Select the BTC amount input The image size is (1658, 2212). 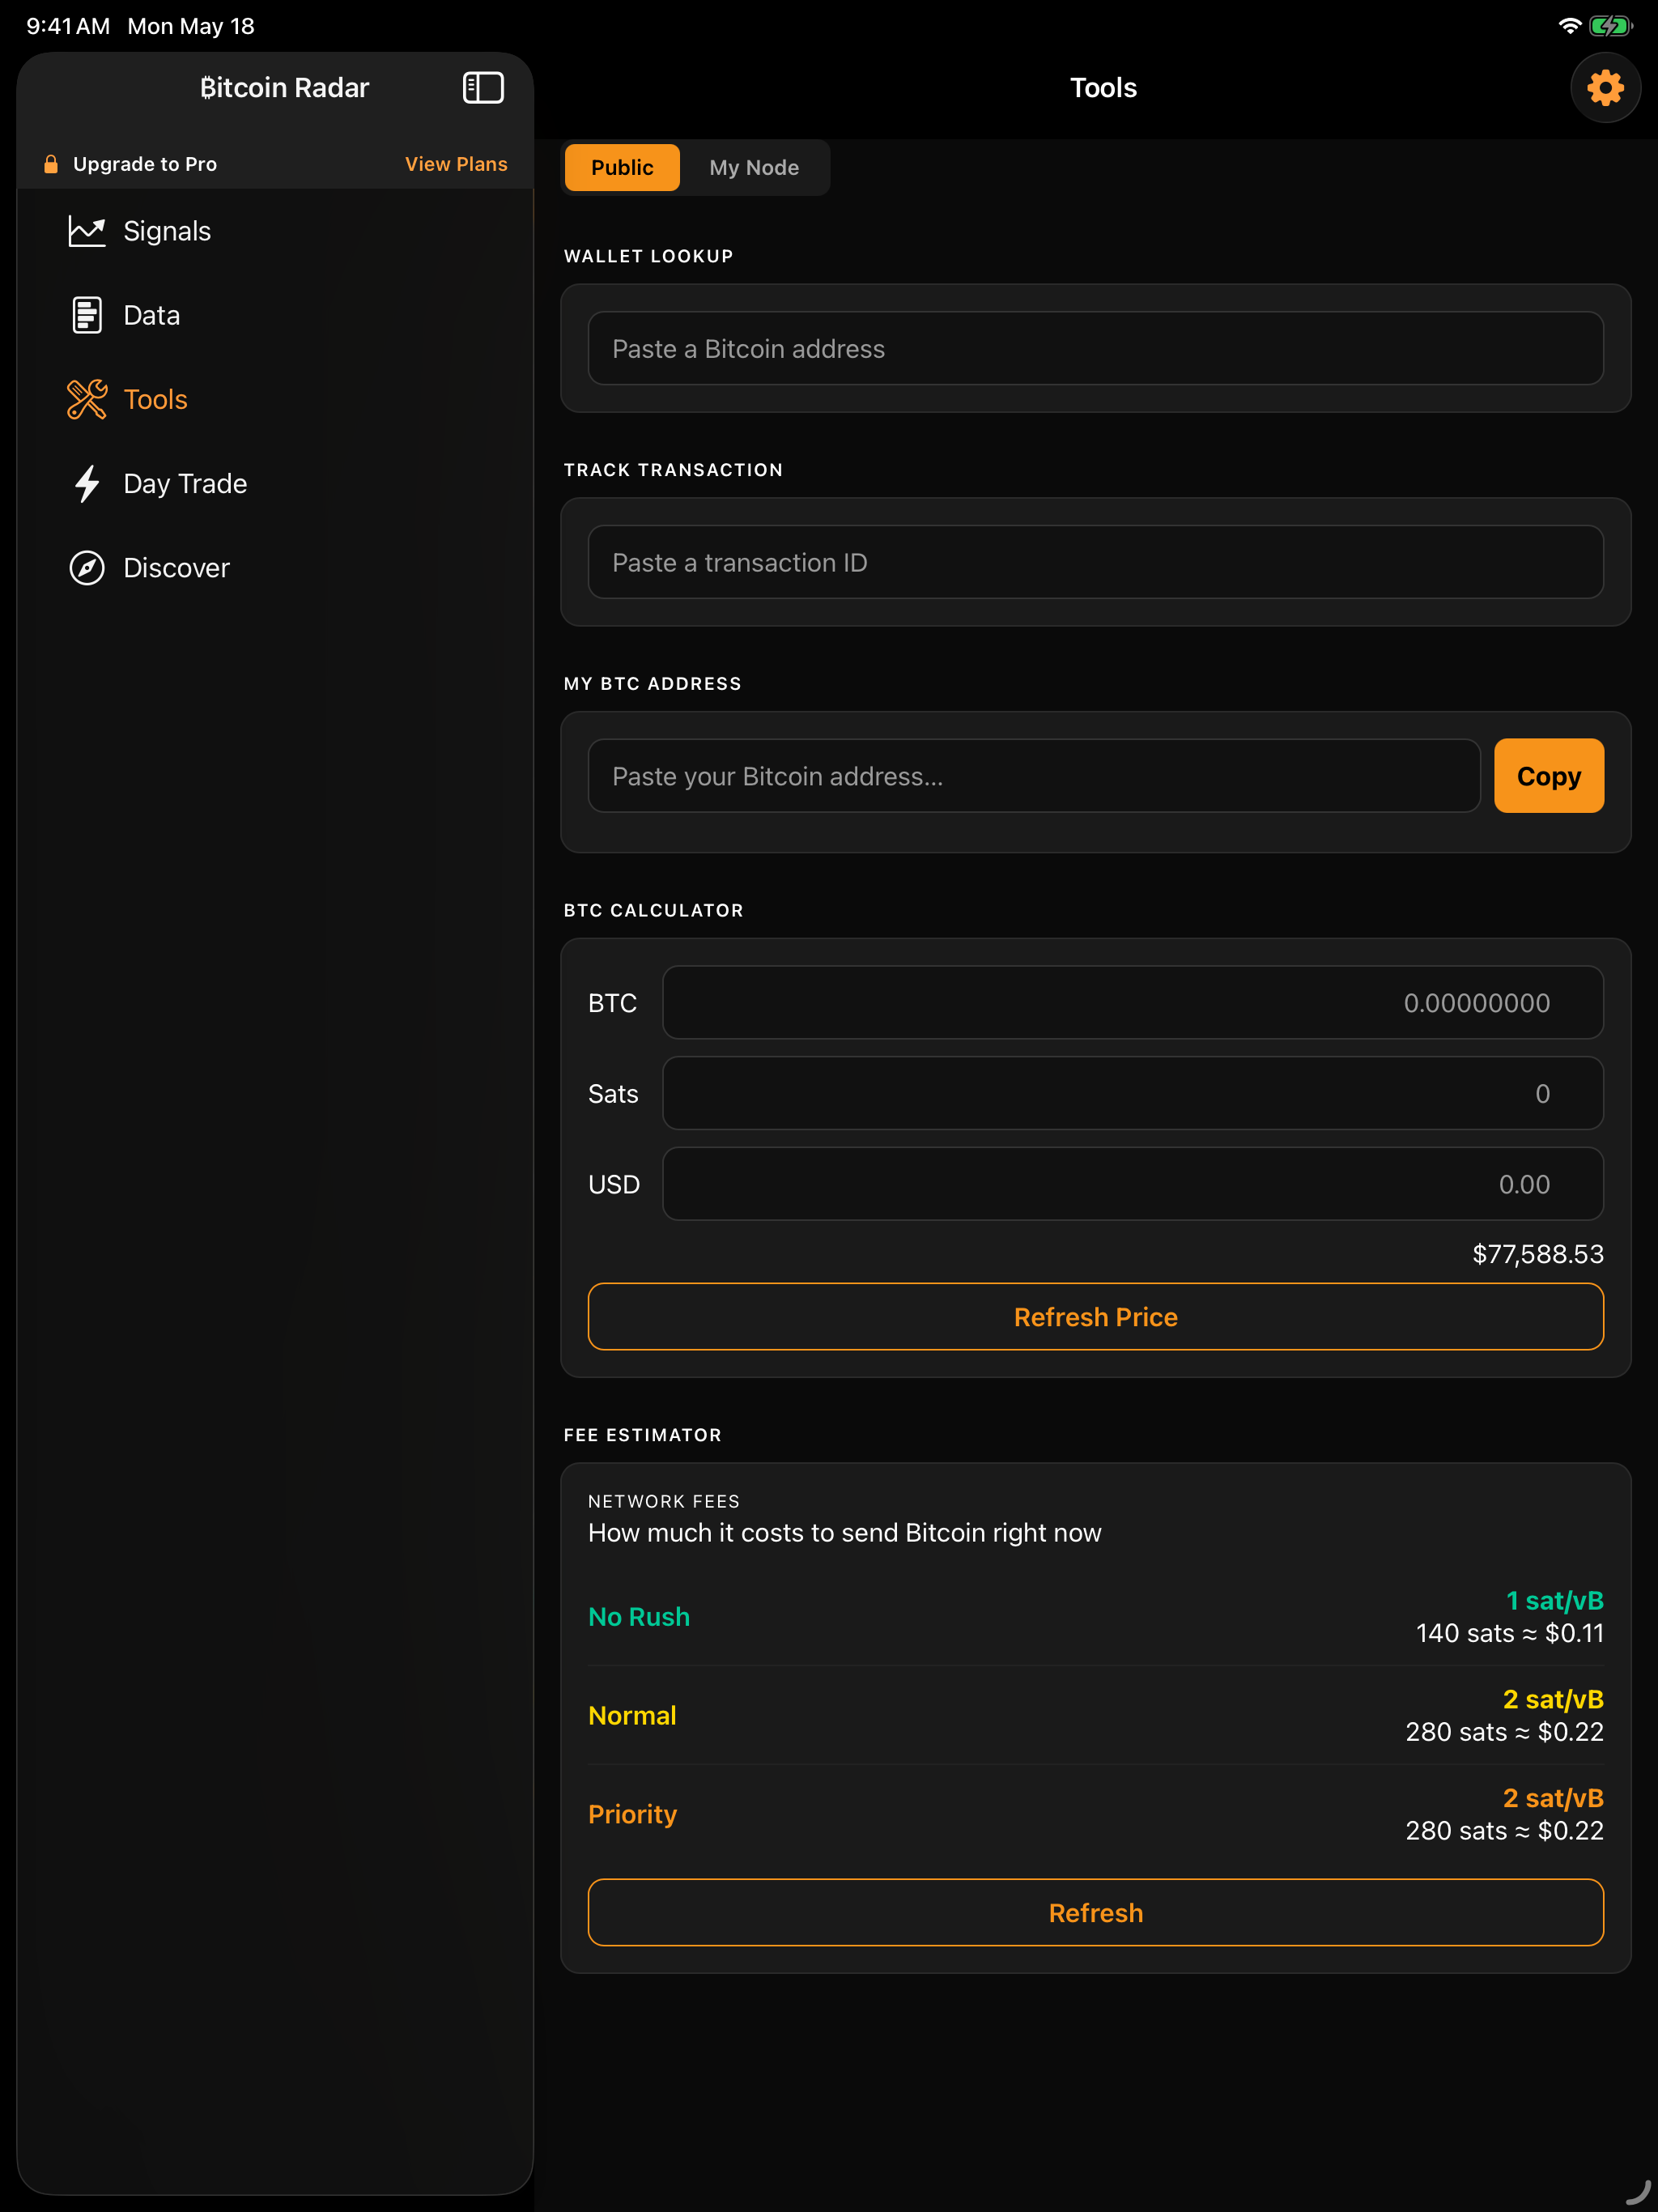click(1133, 1003)
